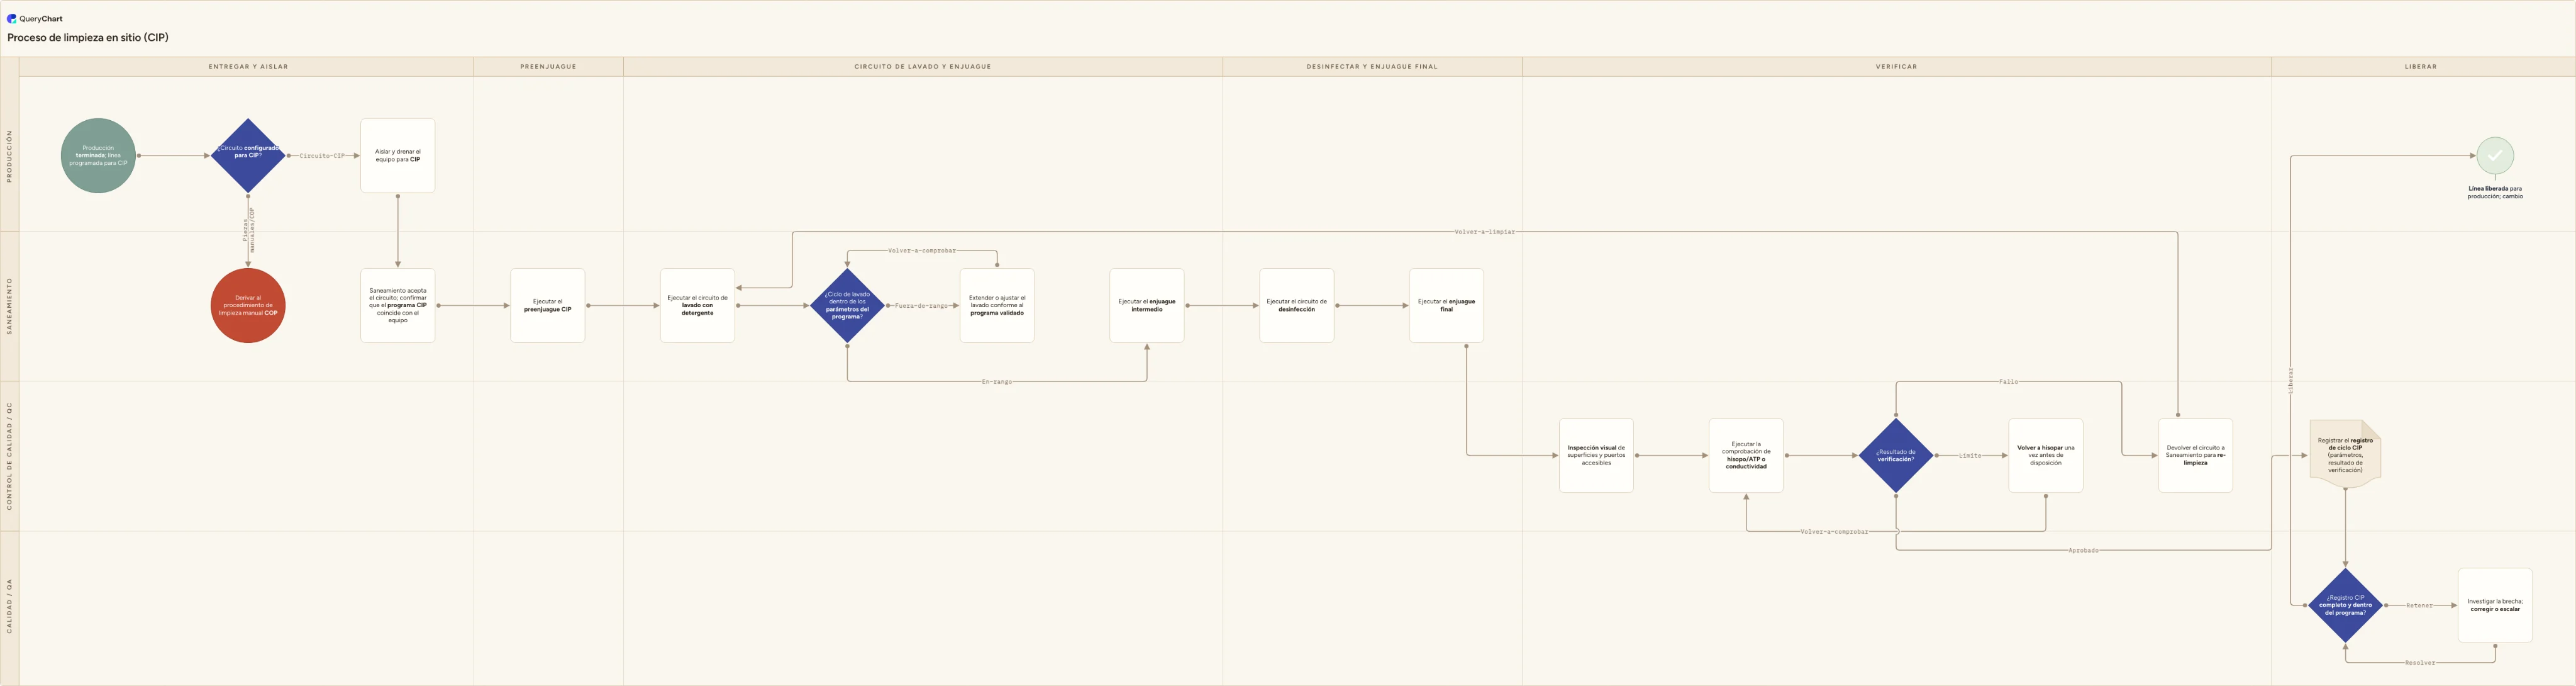2576x686 pixels.
Task: Click the QueryChart logo icon
Action: coord(12,19)
